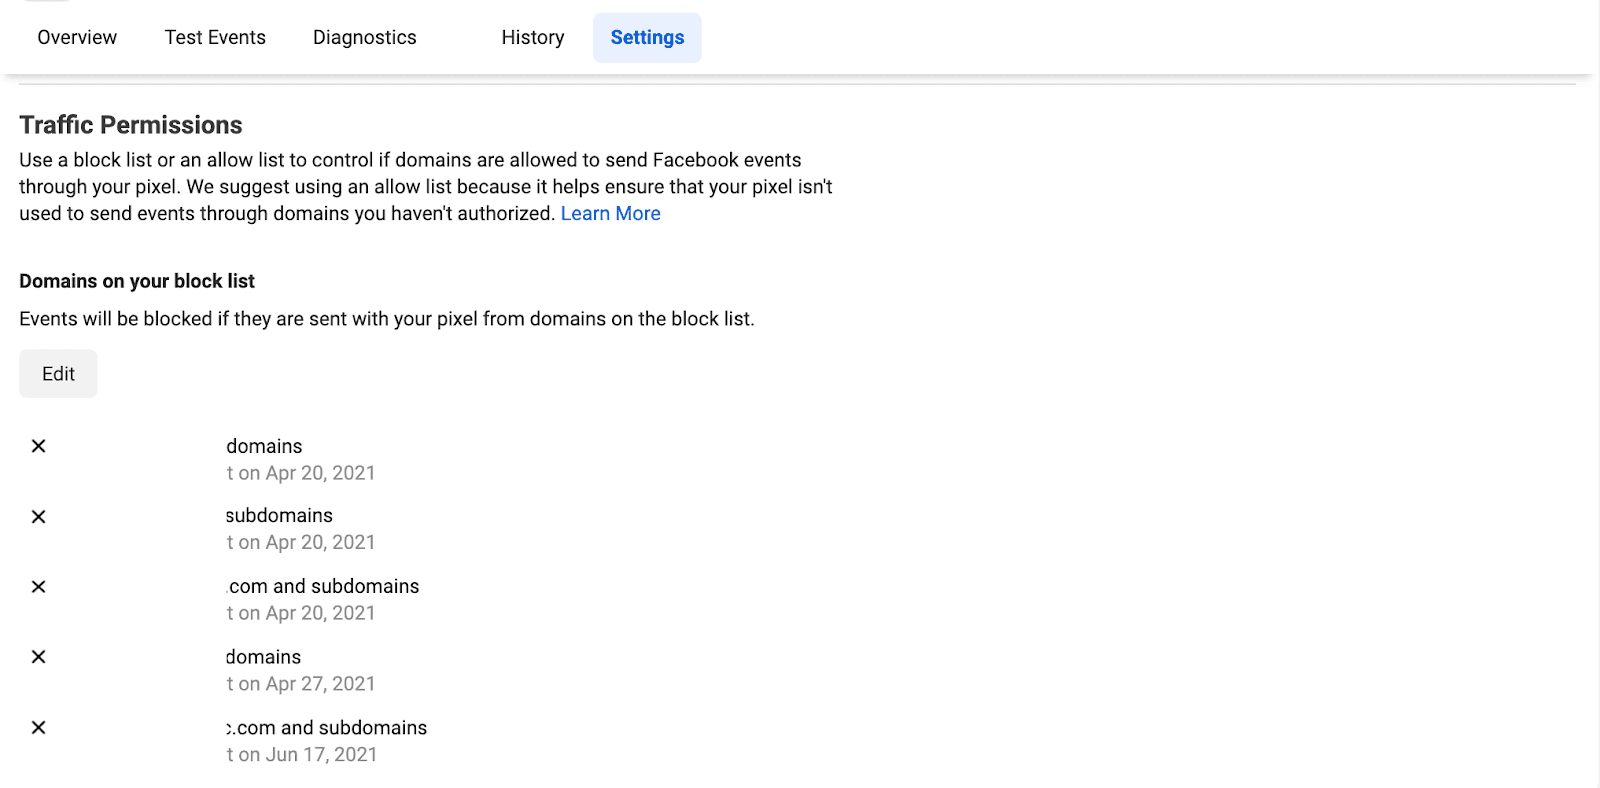
Task: Open the Test Events tab
Action: 215,37
